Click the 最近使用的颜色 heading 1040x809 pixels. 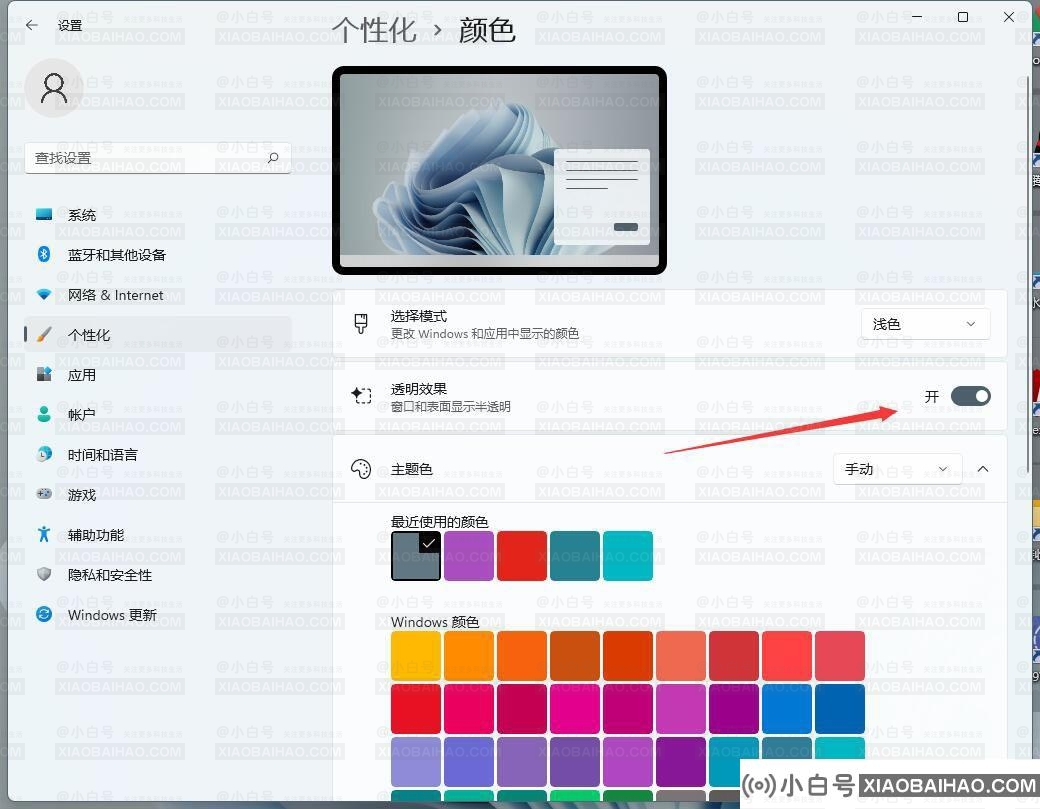439,522
